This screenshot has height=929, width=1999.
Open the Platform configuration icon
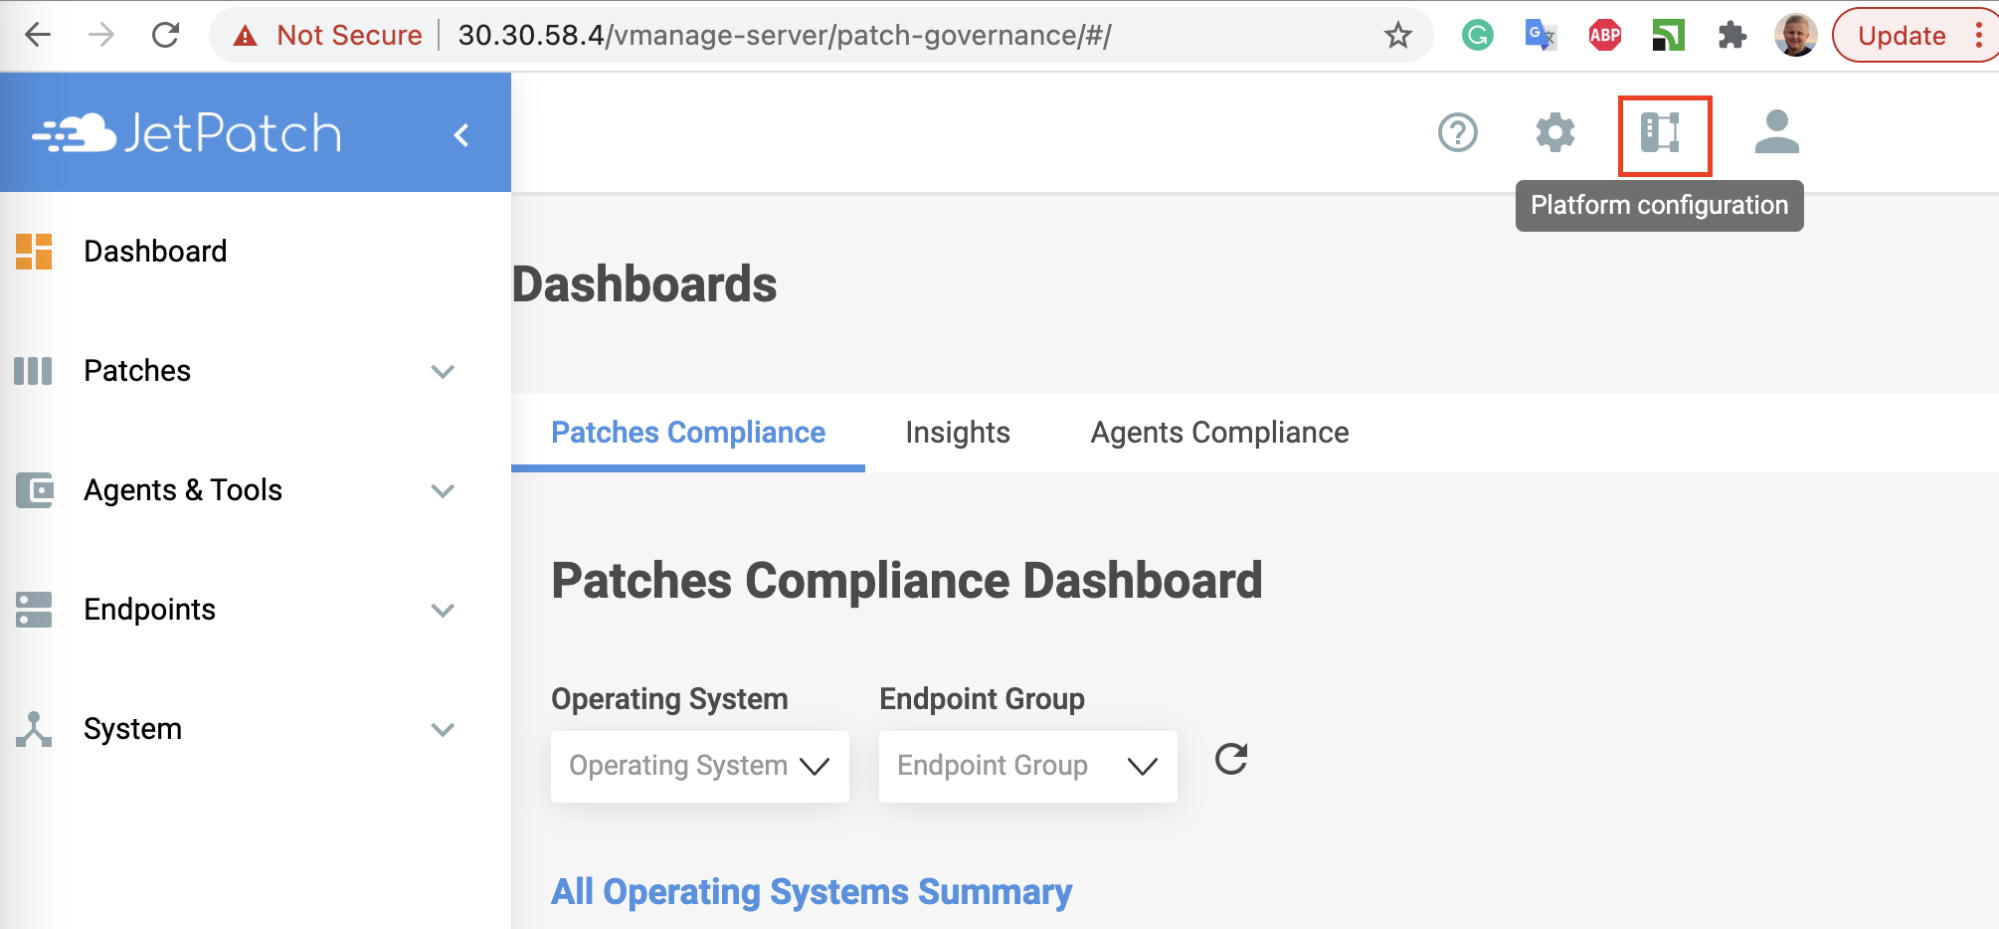tap(1663, 134)
